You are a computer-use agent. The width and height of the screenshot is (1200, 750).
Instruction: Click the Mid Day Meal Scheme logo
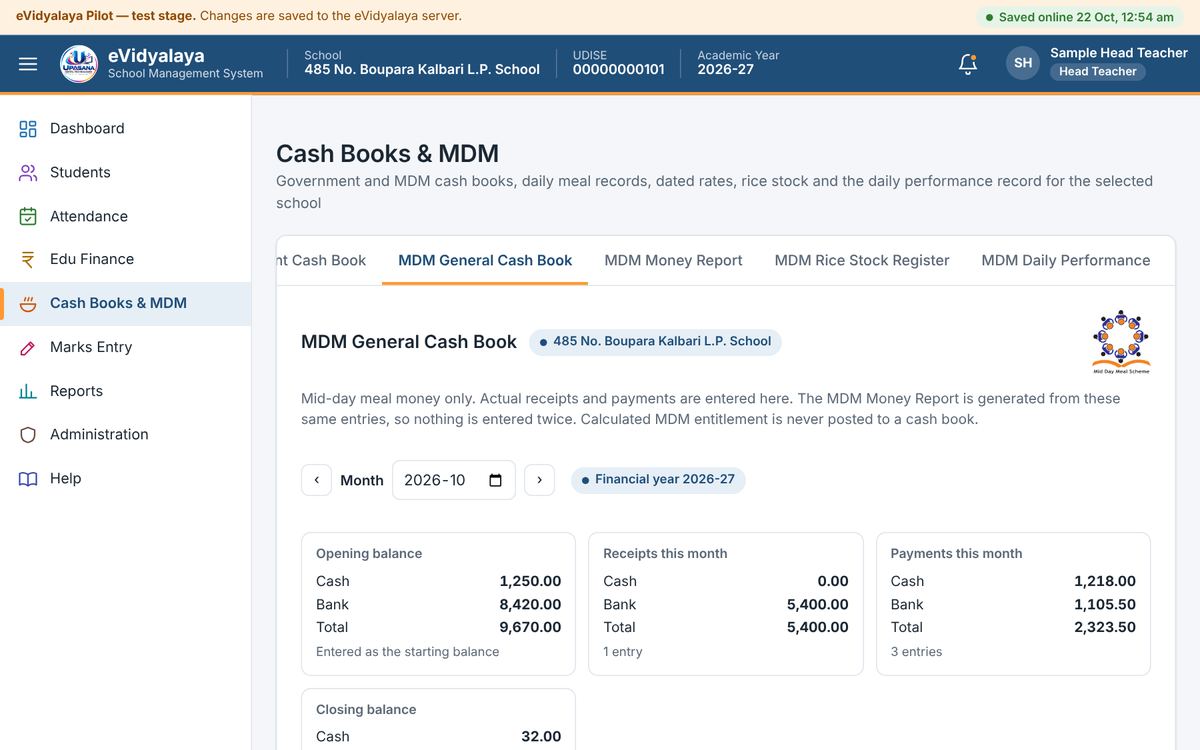1121,342
